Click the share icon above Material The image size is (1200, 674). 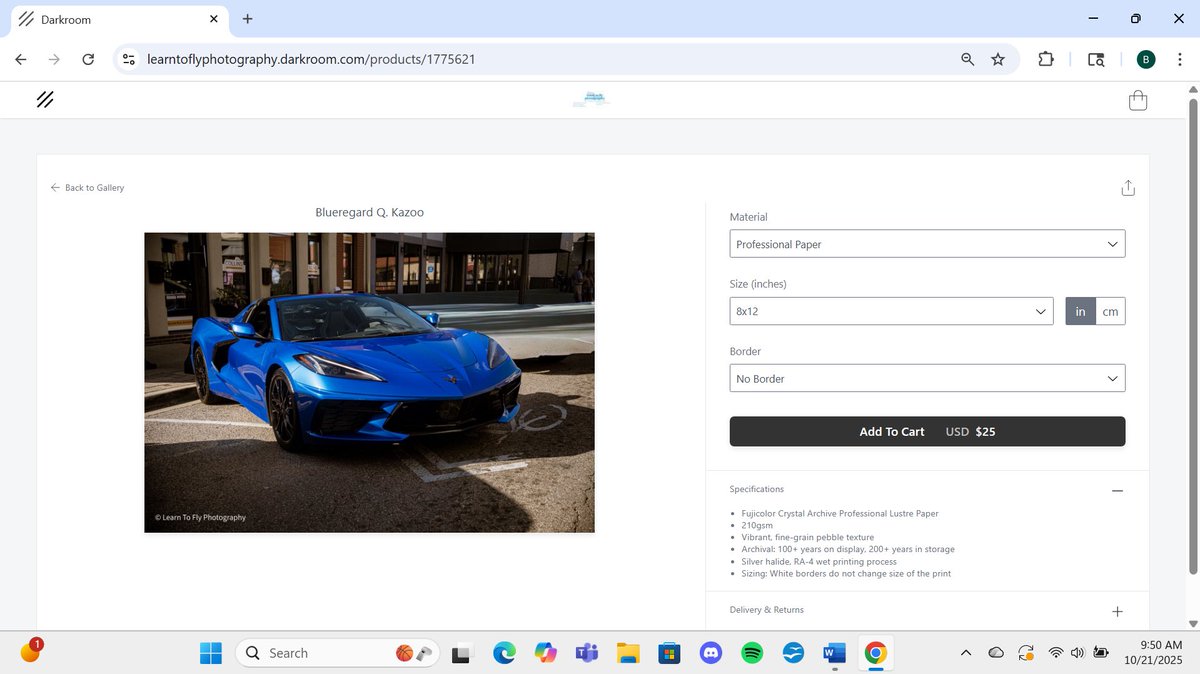coord(1128,188)
